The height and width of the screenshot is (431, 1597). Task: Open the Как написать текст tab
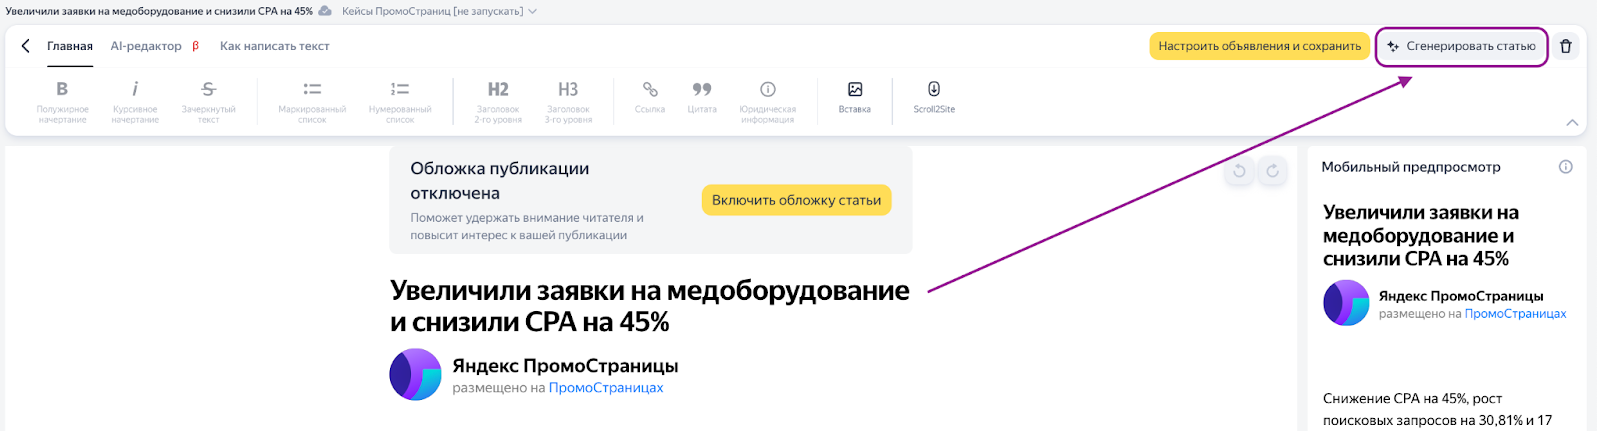click(274, 46)
